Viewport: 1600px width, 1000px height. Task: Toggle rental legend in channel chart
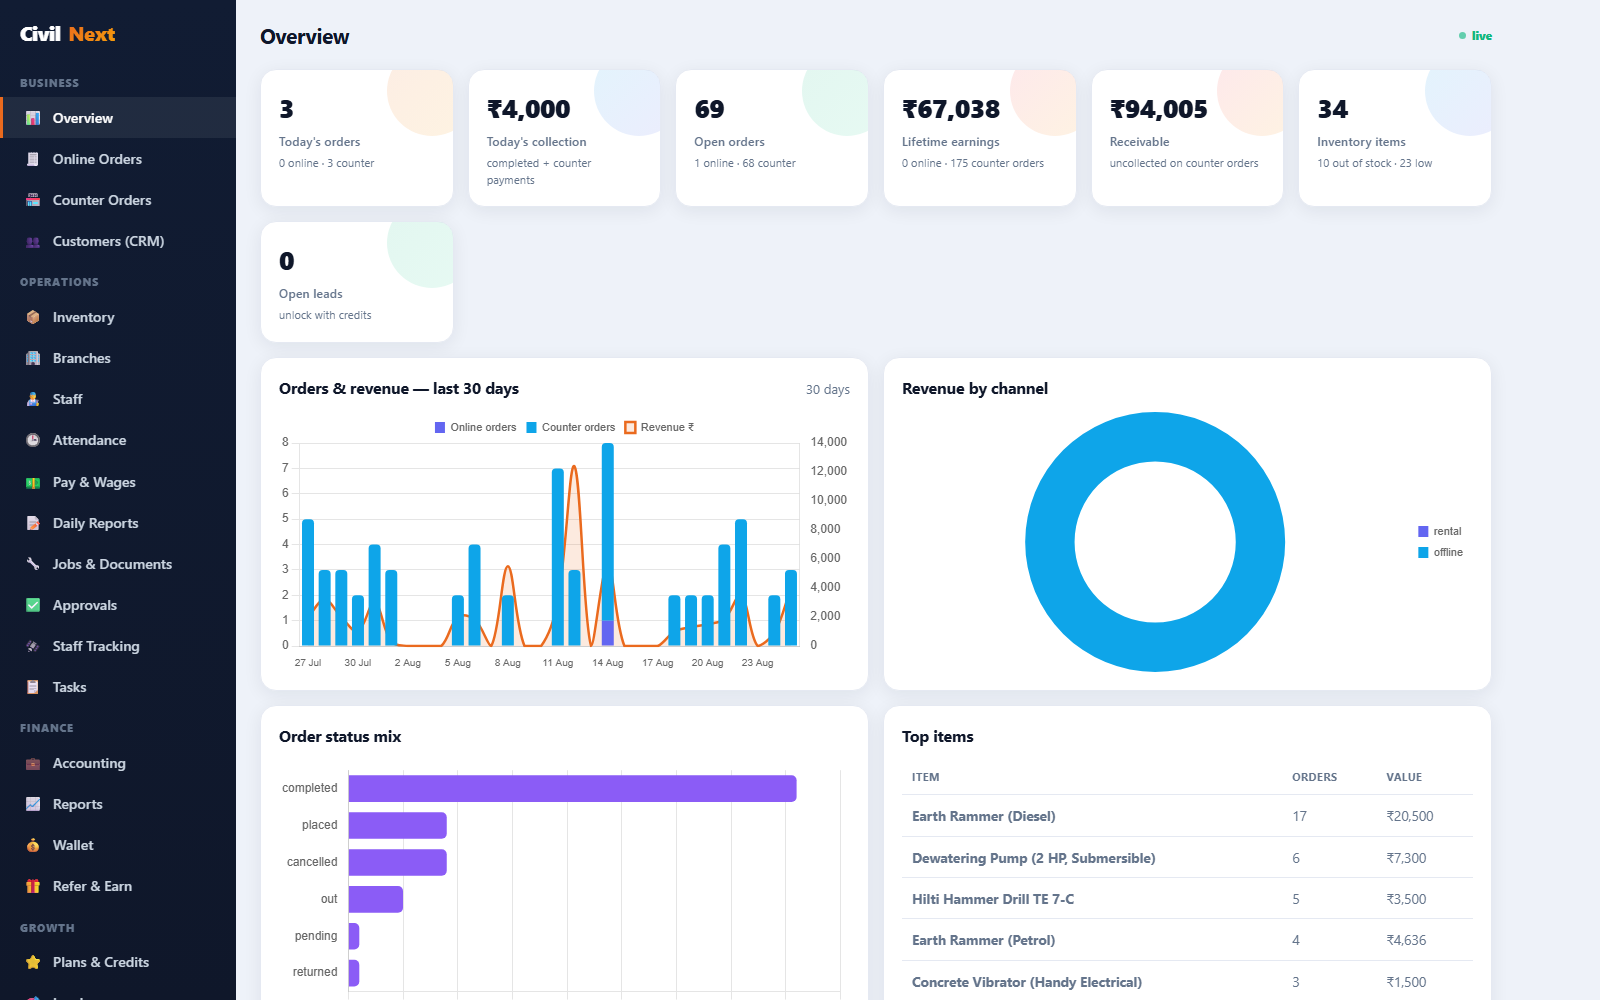(x=1440, y=531)
